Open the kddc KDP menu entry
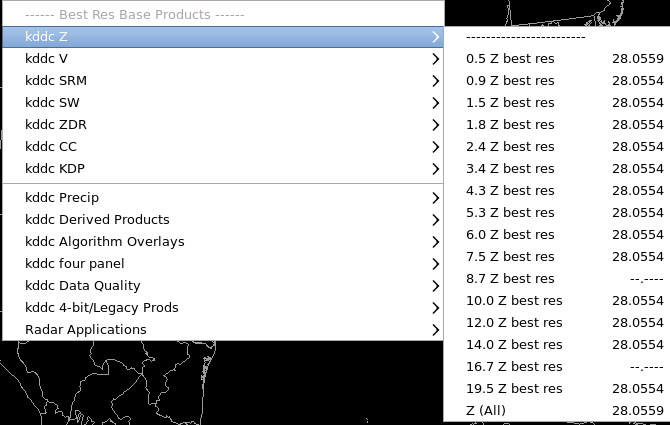This screenshot has width=670, height=425. [223, 169]
